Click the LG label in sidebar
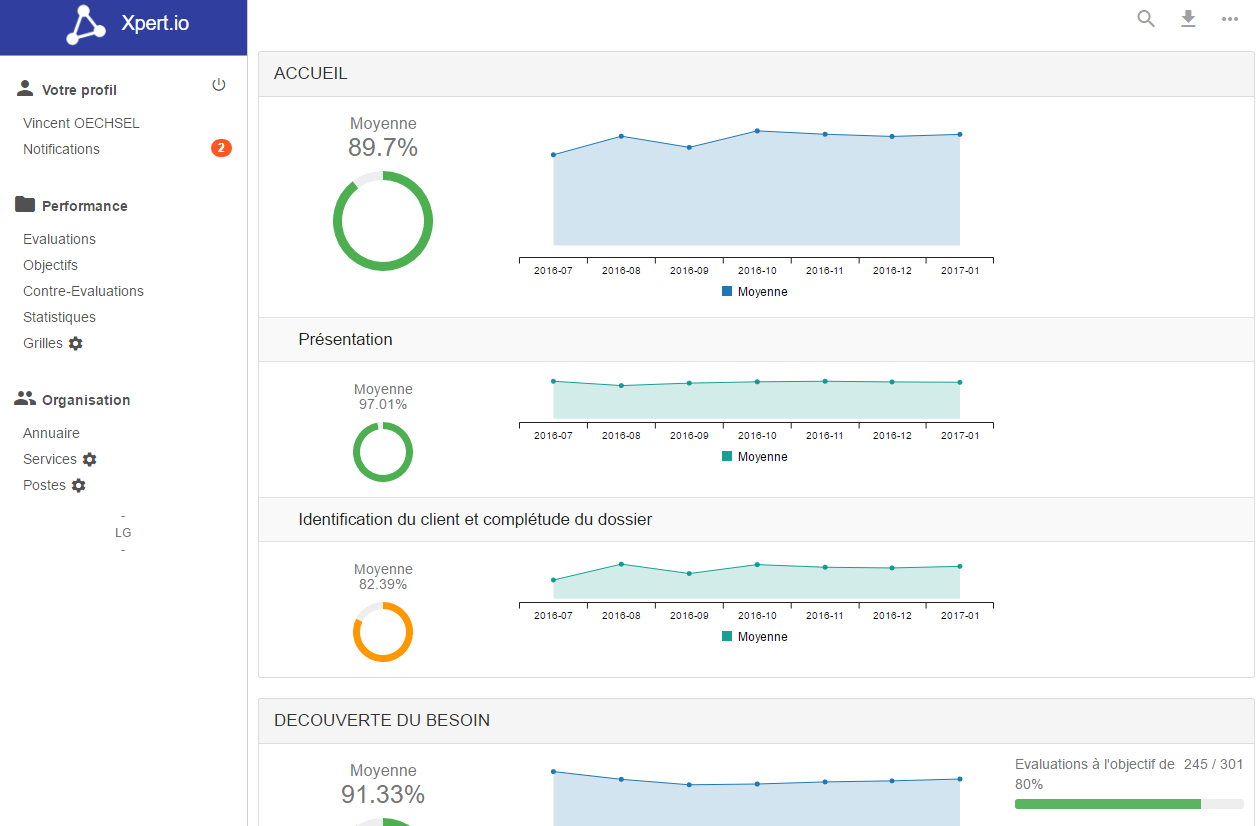The width and height of the screenshot is (1259, 826). (123, 533)
